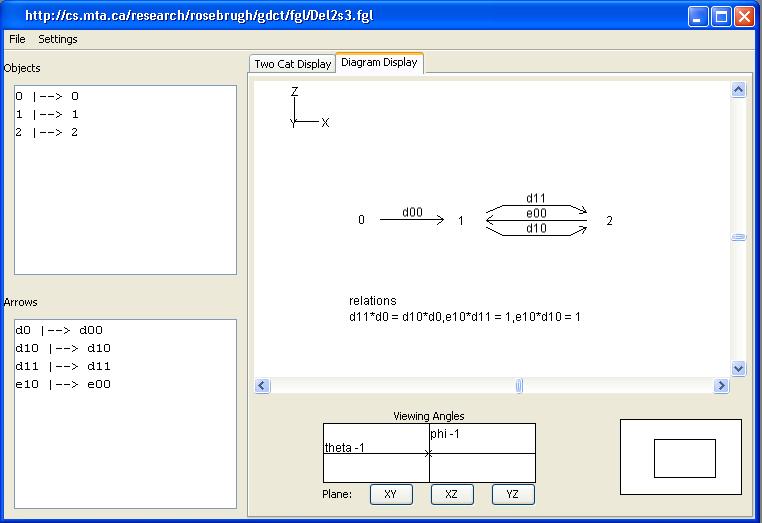Screen dimensions: 762x523
Task: Click the diagram scroll up arrow
Action: (738, 90)
